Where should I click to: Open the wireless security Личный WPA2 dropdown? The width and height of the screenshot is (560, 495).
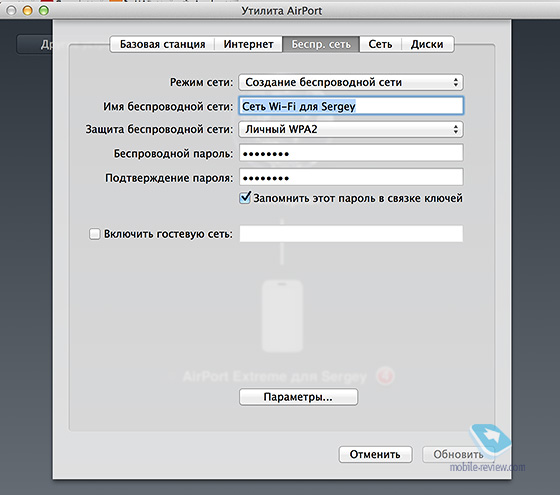pyautogui.click(x=351, y=129)
